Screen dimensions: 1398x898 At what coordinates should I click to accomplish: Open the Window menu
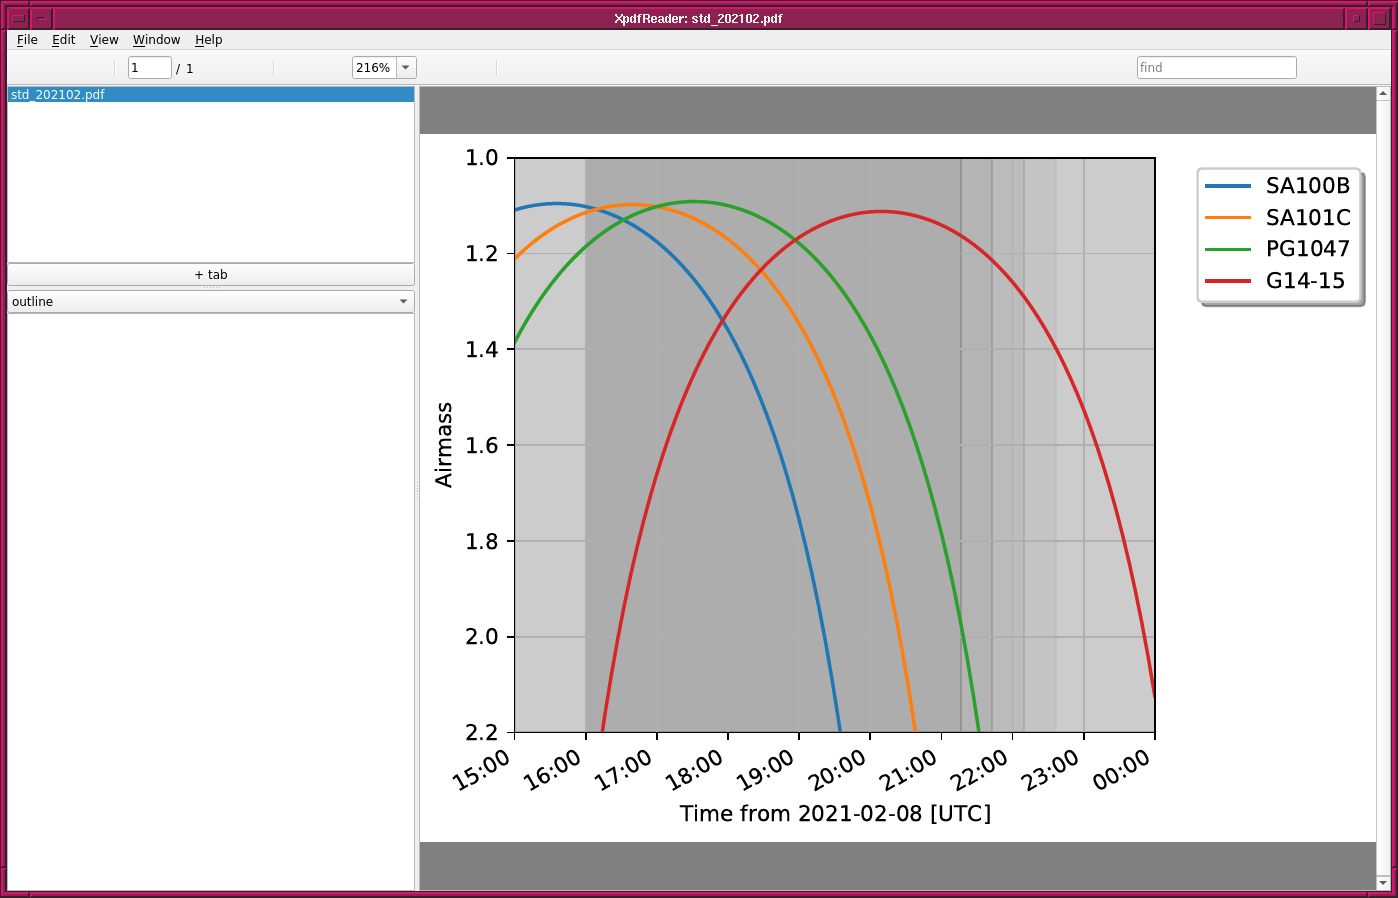coord(156,40)
